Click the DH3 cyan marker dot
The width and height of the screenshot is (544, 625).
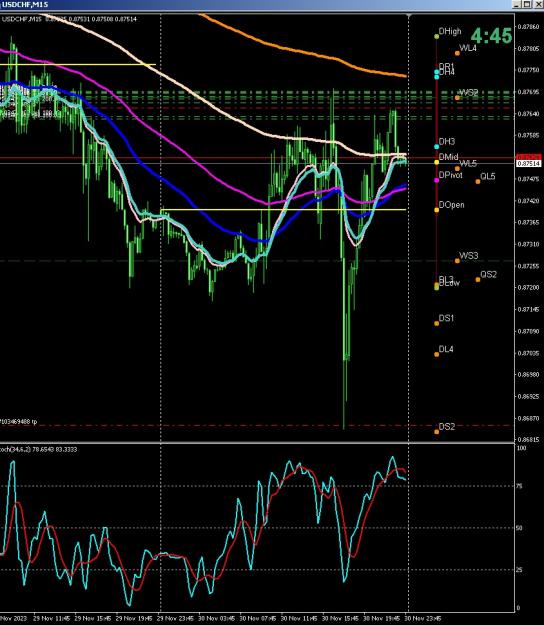[436, 147]
